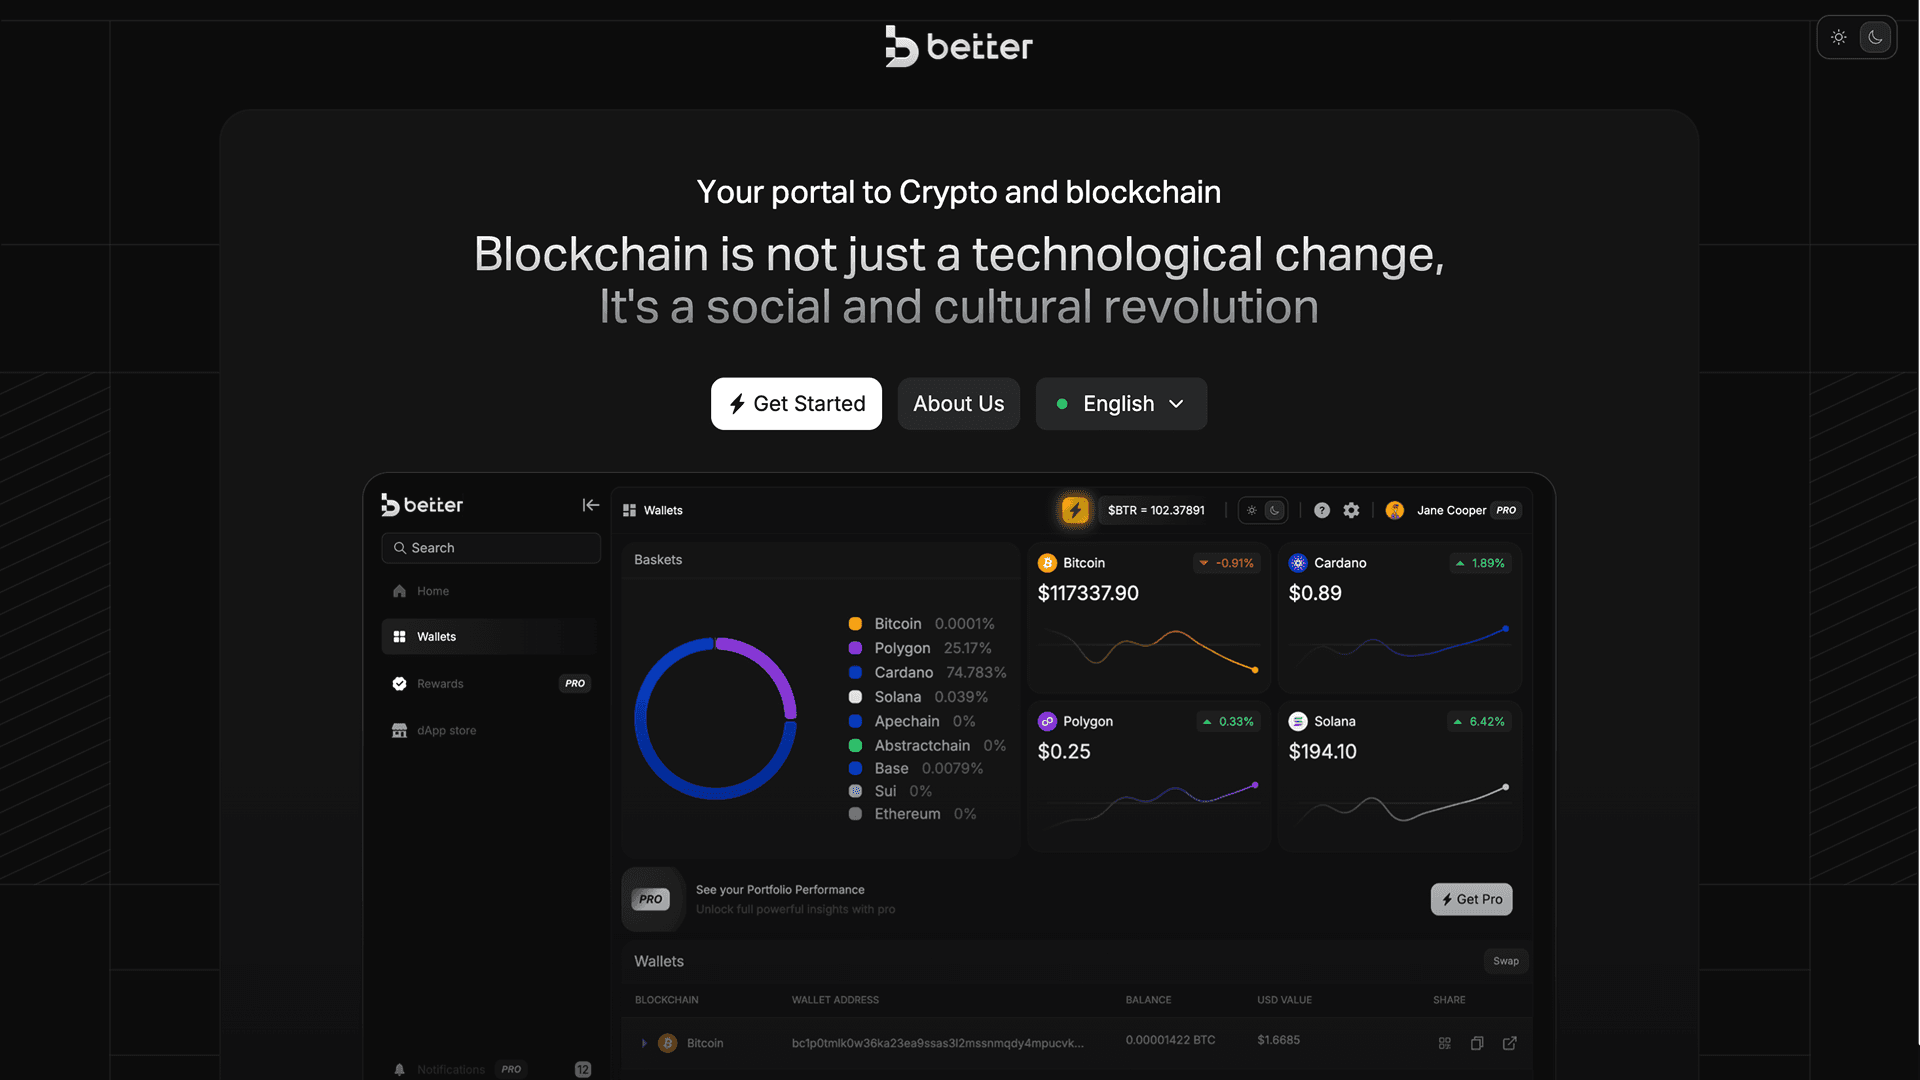Select Home in the sidebar menu
Viewport: 1920px width, 1080px height.
click(x=399, y=591)
